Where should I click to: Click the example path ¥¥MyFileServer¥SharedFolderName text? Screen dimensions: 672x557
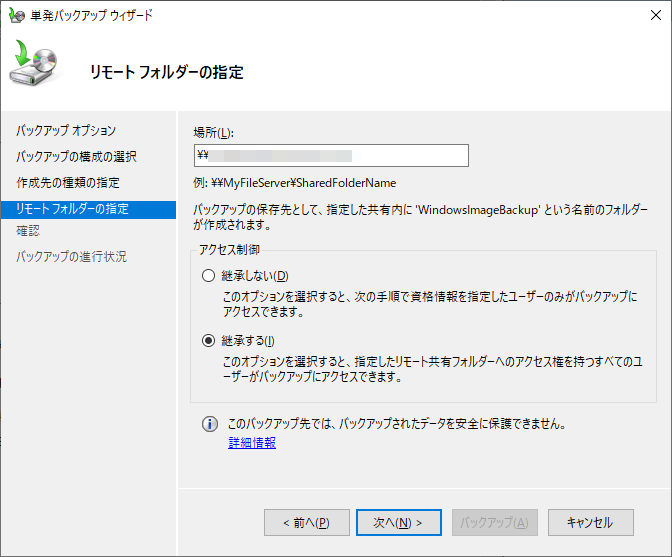click(x=303, y=183)
